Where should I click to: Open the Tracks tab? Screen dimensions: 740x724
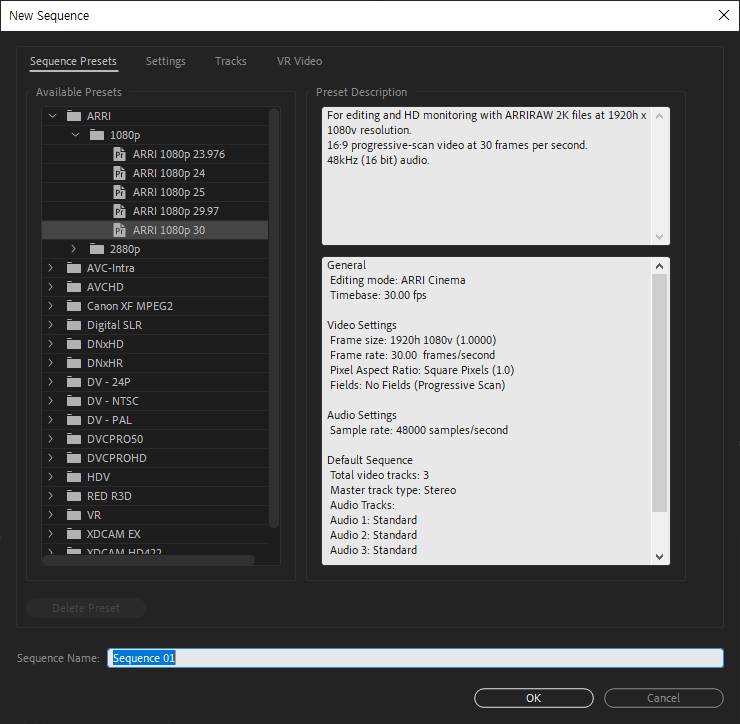(x=231, y=61)
